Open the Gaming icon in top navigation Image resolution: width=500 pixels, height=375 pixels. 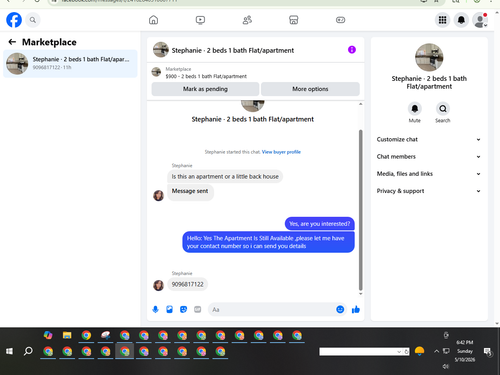point(340,20)
